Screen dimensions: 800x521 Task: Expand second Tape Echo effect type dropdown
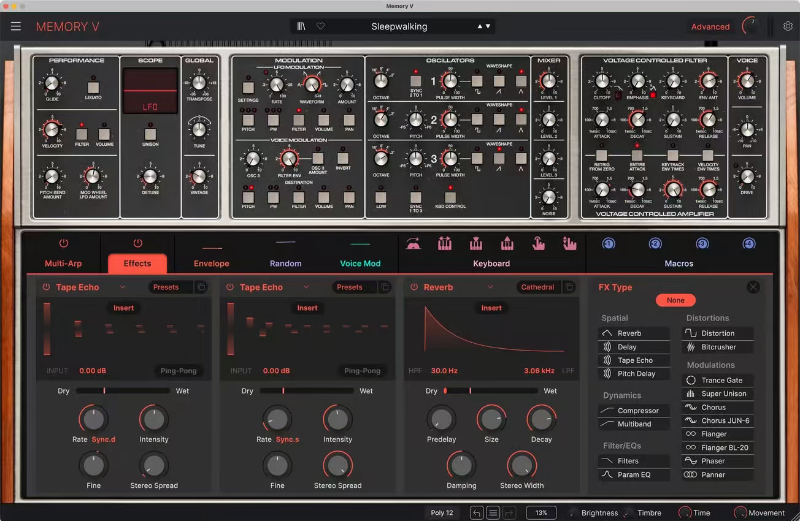point(306,287)
